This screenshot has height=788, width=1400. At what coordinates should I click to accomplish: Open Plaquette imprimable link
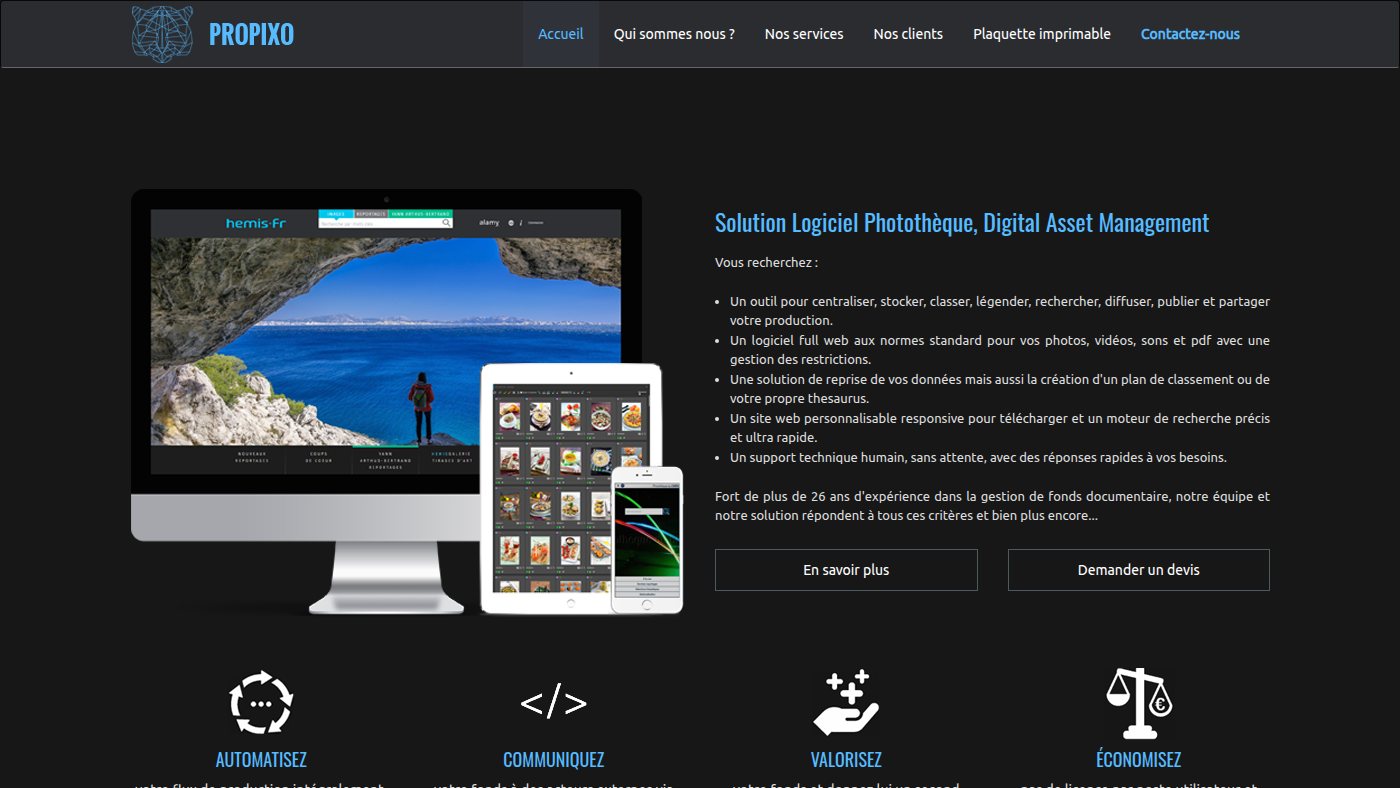point(1042,34)
